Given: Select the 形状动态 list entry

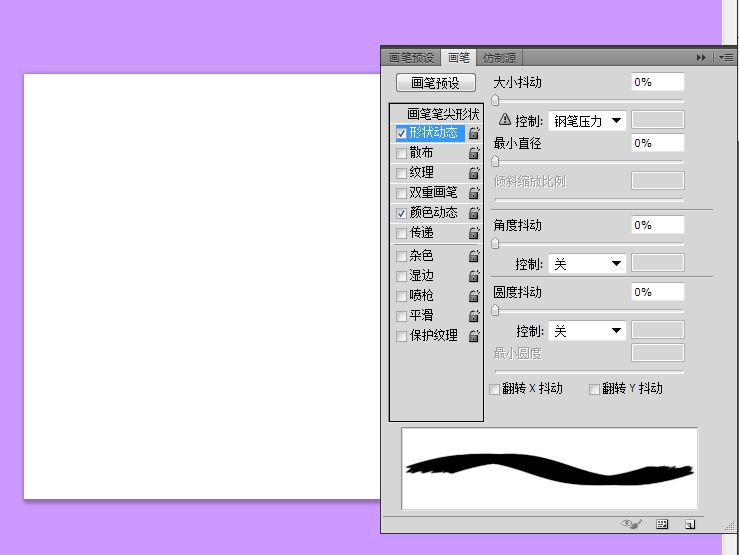Looking at the screenshot, I should pyautogui.click(x=433, y=133).
